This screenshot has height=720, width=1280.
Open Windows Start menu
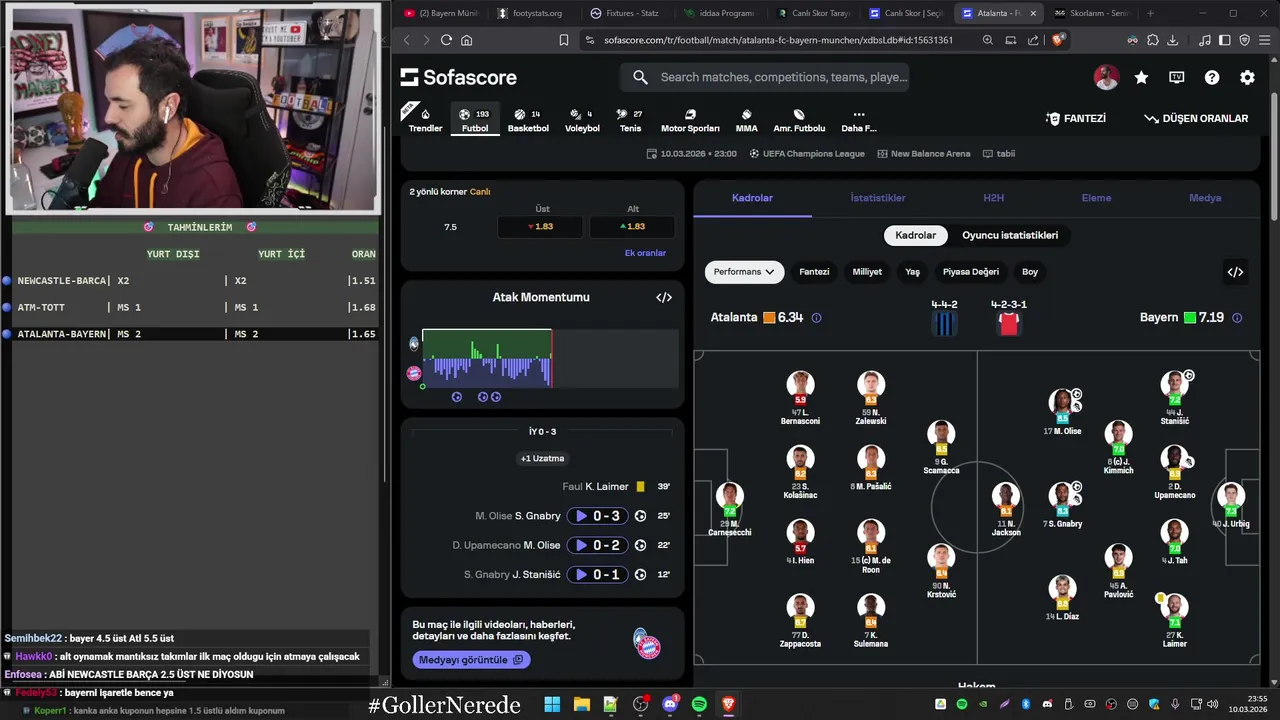pos(552,705)
